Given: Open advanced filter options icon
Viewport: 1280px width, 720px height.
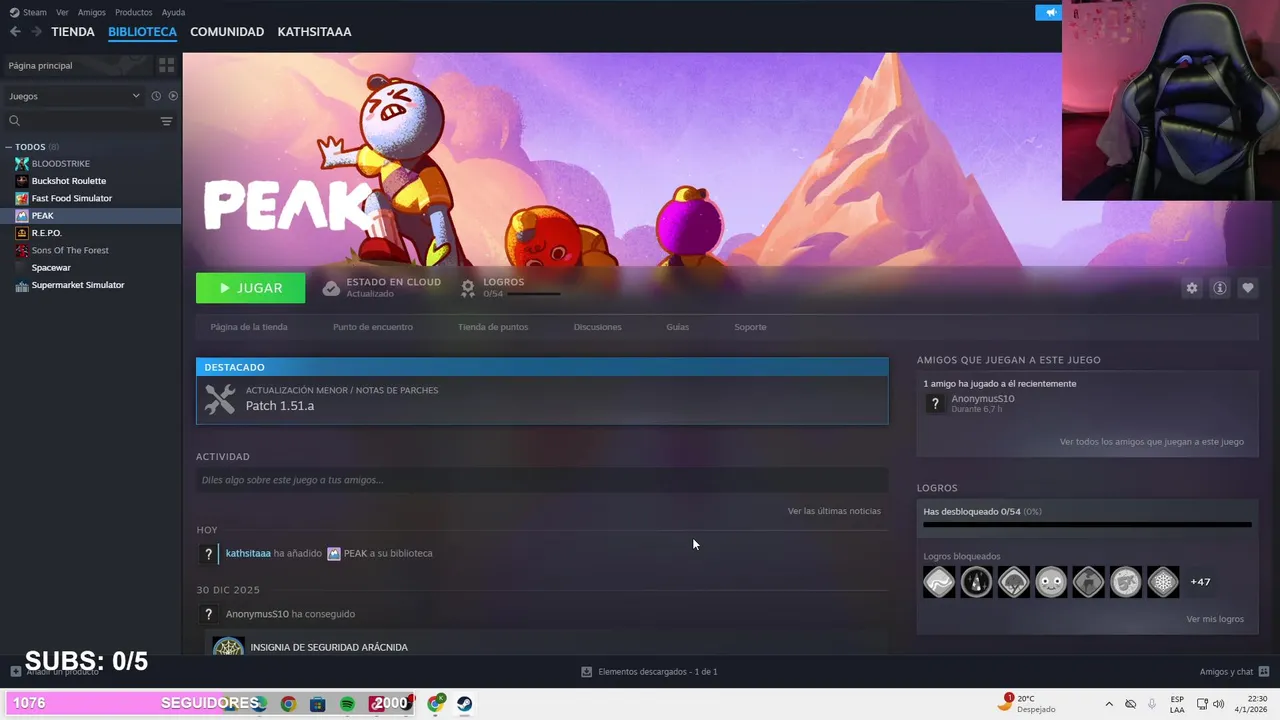Looking at the screenshot, I should [167, 121].
